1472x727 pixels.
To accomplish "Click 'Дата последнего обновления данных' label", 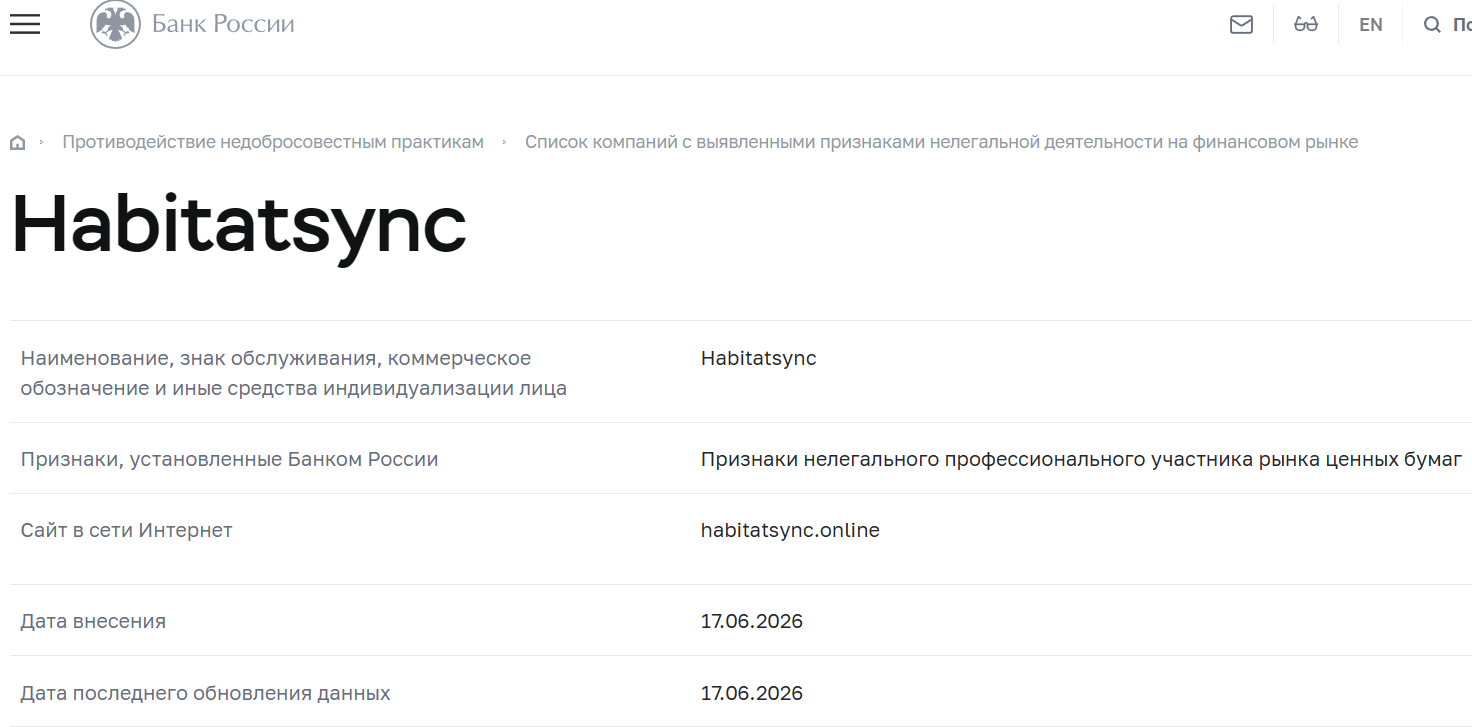I will click(205, 693).
